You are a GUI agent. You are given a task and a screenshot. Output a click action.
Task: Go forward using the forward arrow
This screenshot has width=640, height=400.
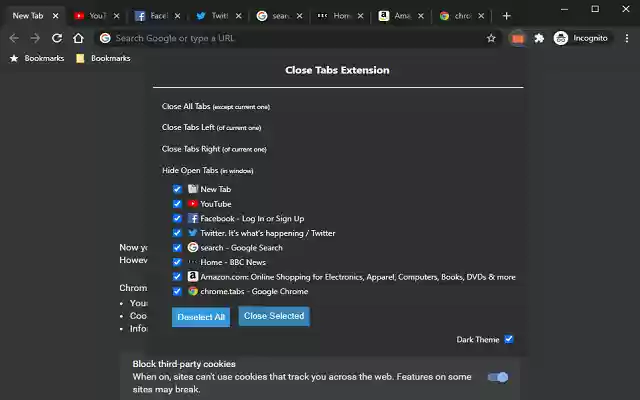click(36, 38)
